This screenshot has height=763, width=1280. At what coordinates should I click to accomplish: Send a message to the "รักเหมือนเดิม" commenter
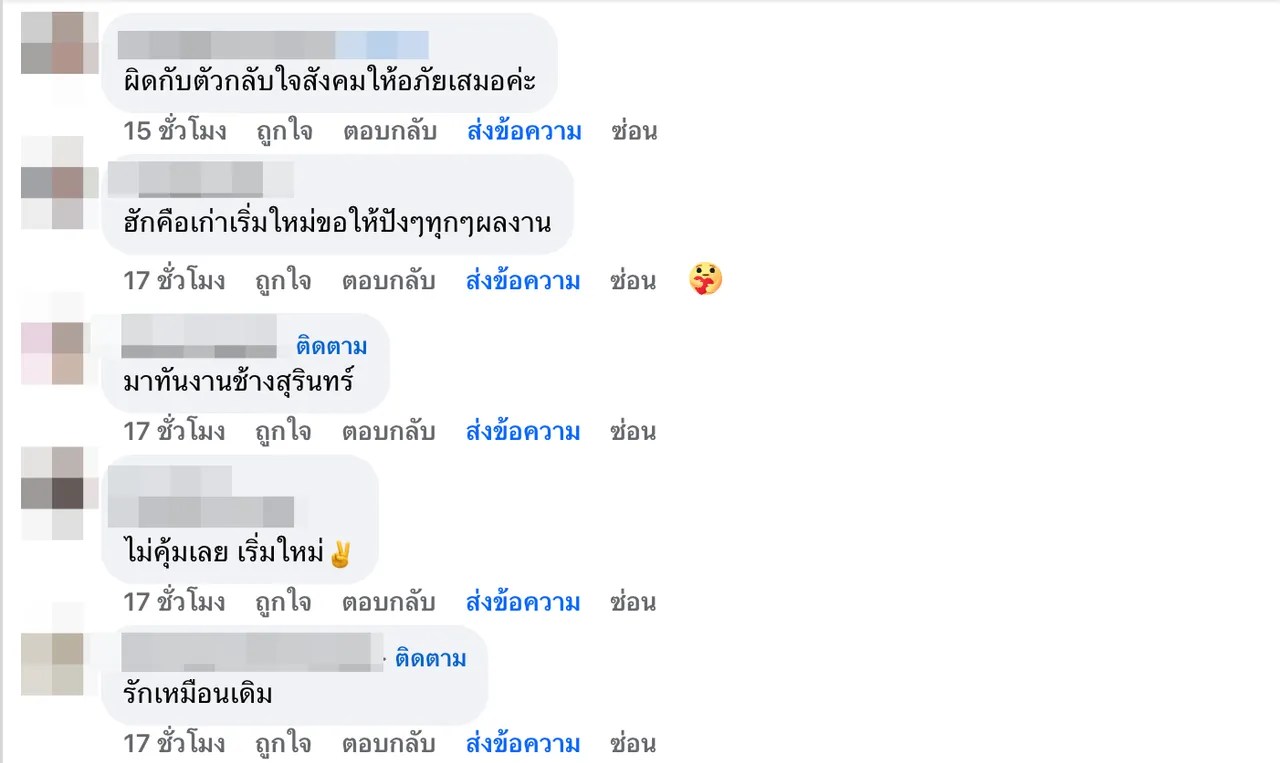point(523,744)
